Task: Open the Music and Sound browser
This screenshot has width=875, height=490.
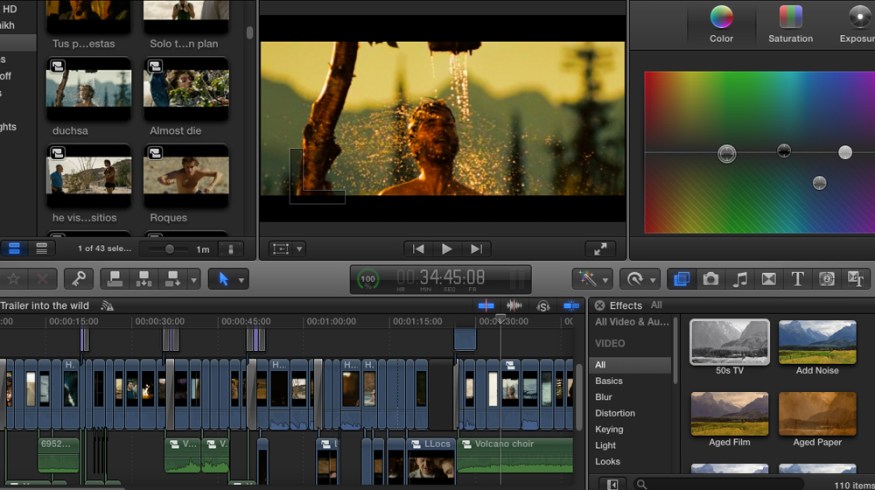Action: point(740,279)
